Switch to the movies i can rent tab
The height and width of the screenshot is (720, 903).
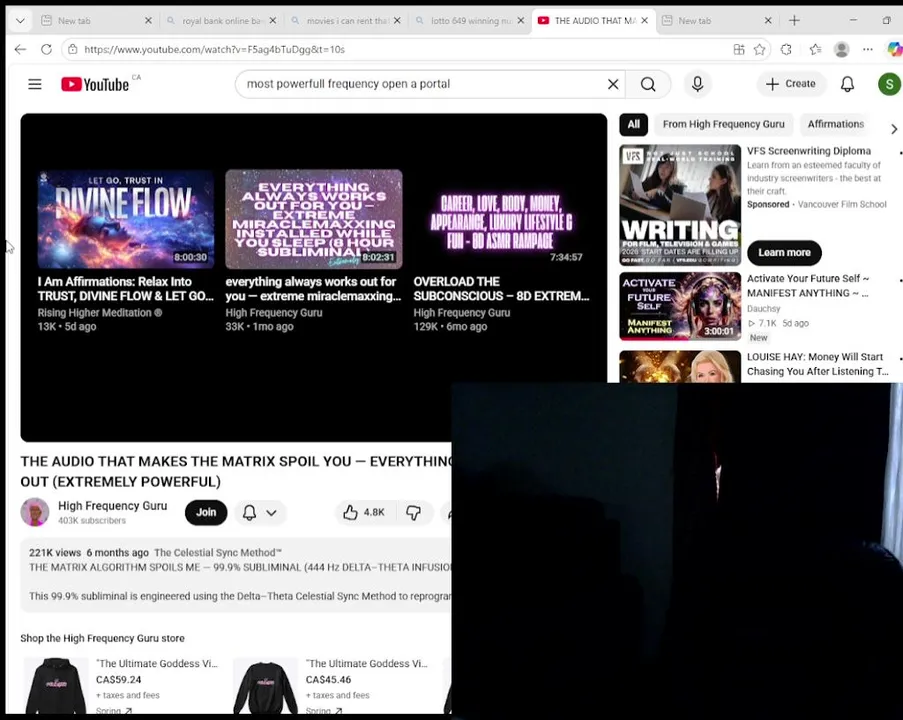[x=346, y=21]
